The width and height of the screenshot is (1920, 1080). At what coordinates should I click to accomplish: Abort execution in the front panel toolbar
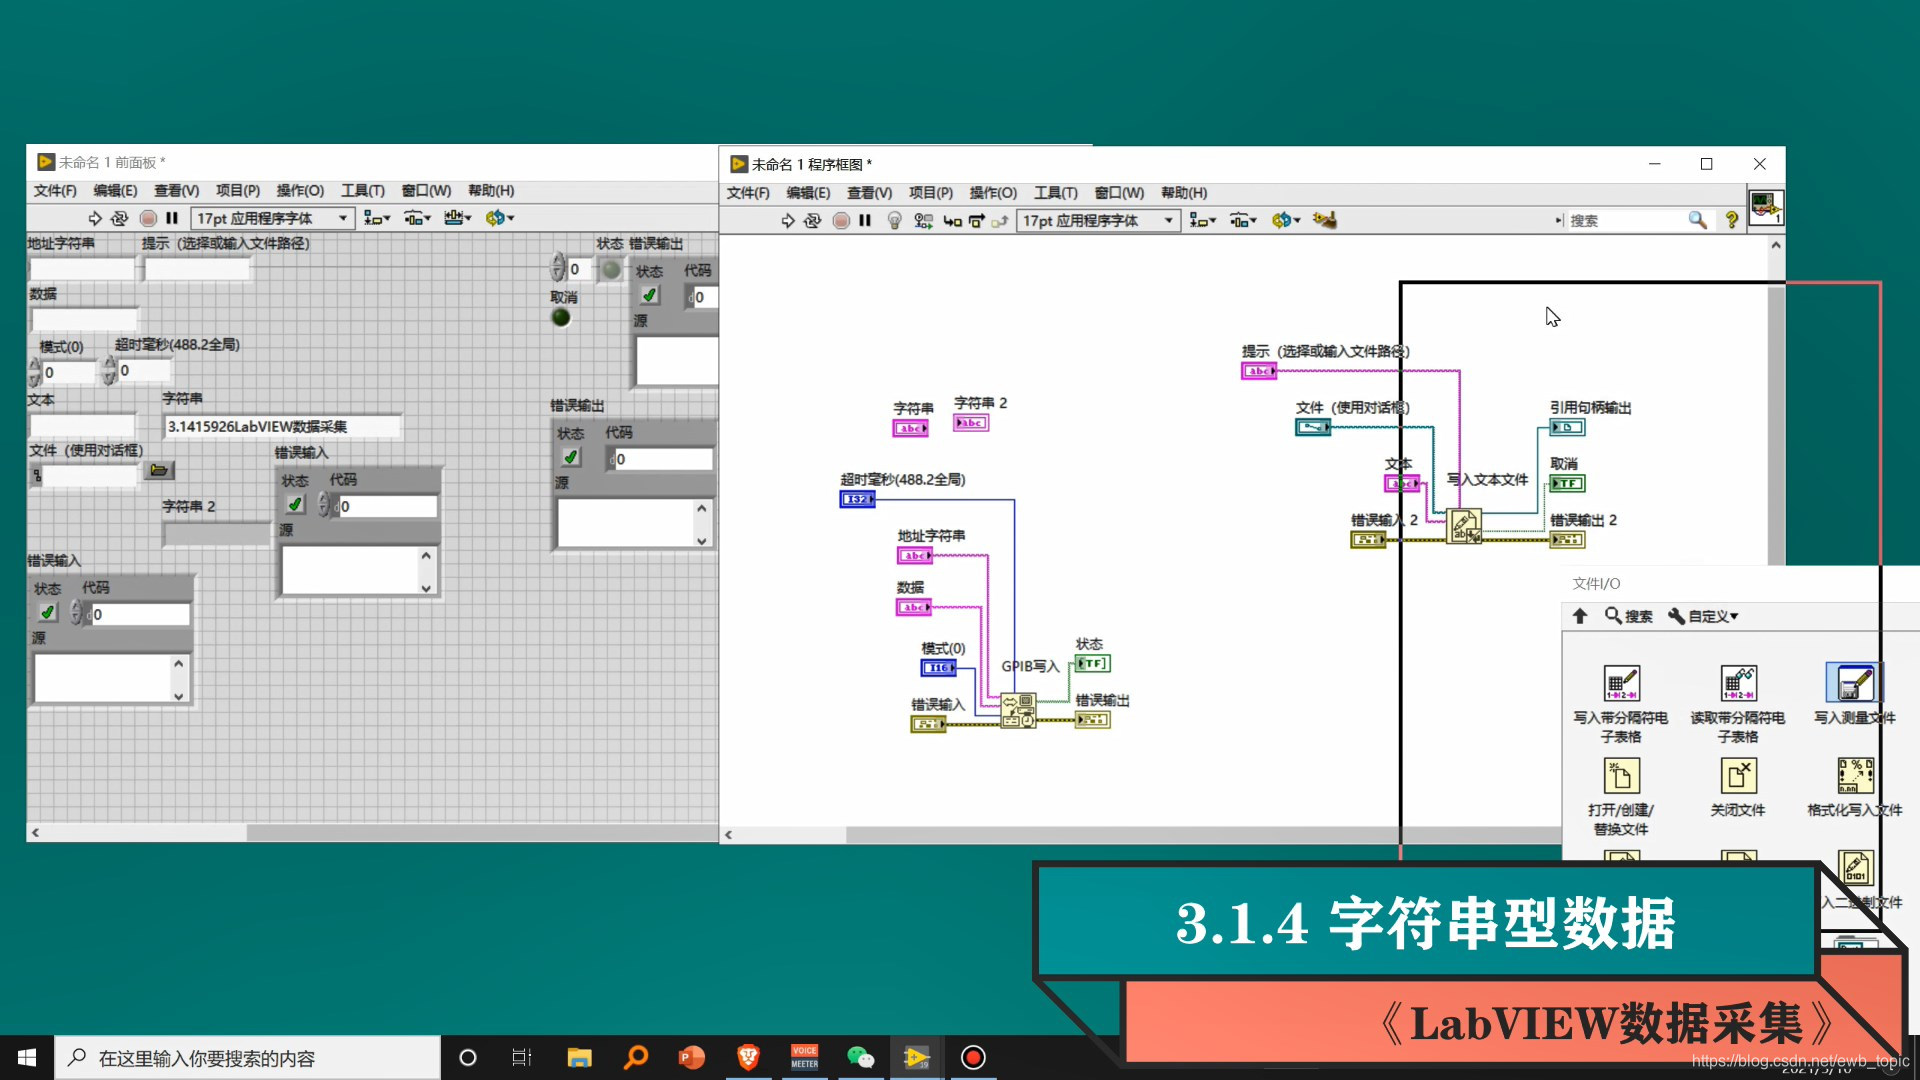pos(148,218)
